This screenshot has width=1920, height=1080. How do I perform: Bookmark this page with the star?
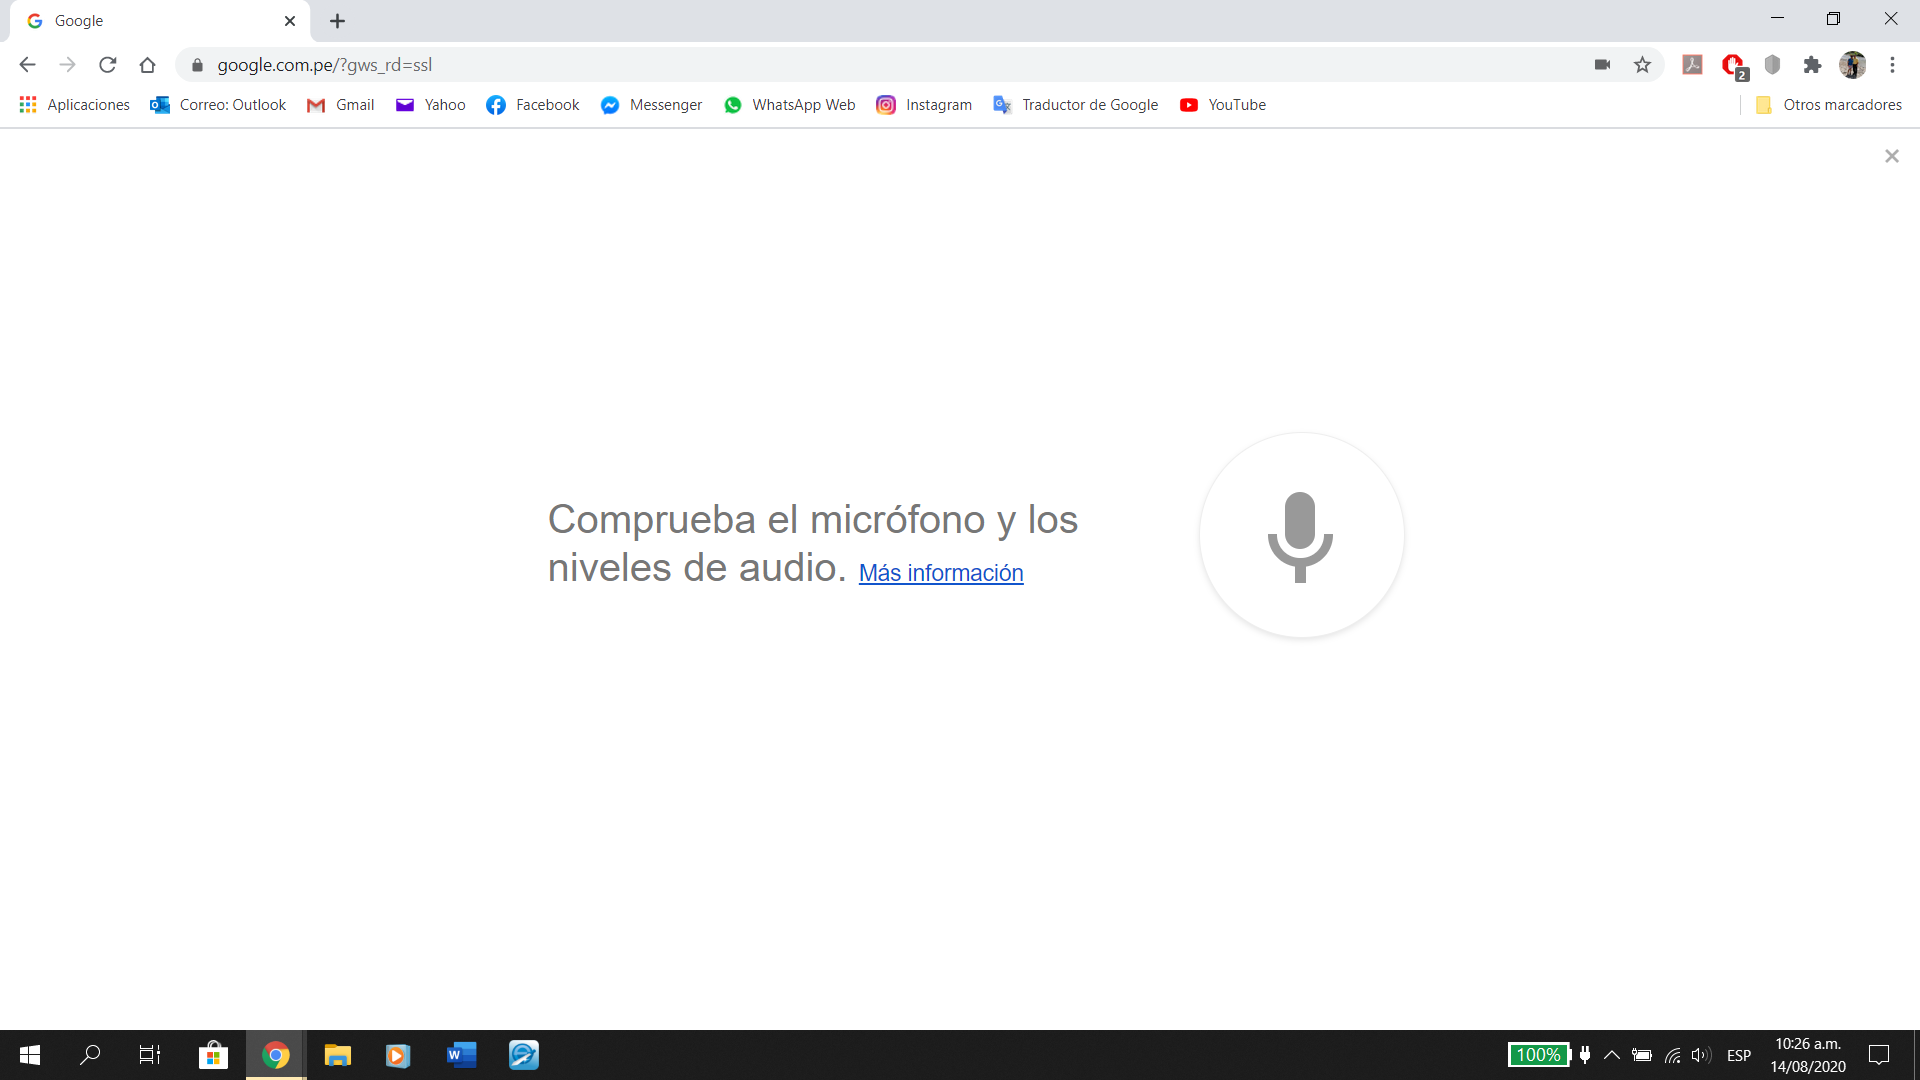(1642, 65)
